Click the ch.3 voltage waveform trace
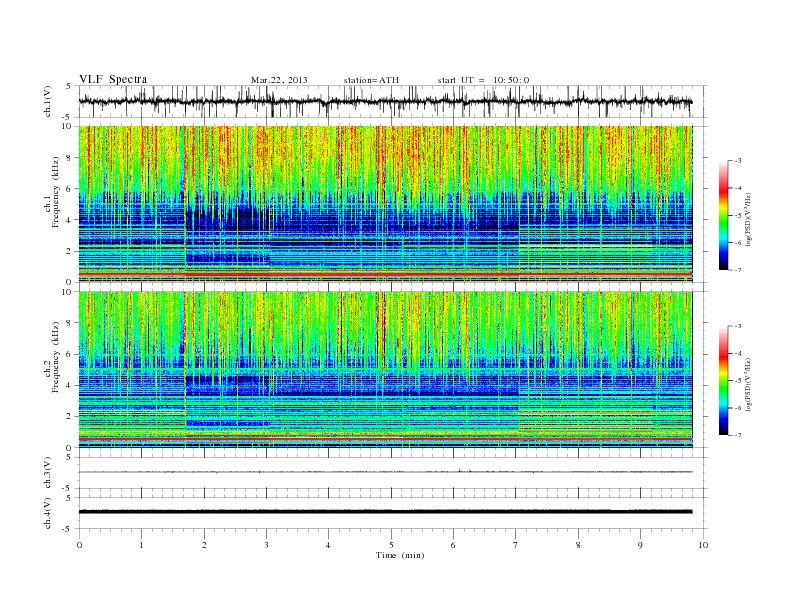Screen dimensions: 792x612 [385, 472]
